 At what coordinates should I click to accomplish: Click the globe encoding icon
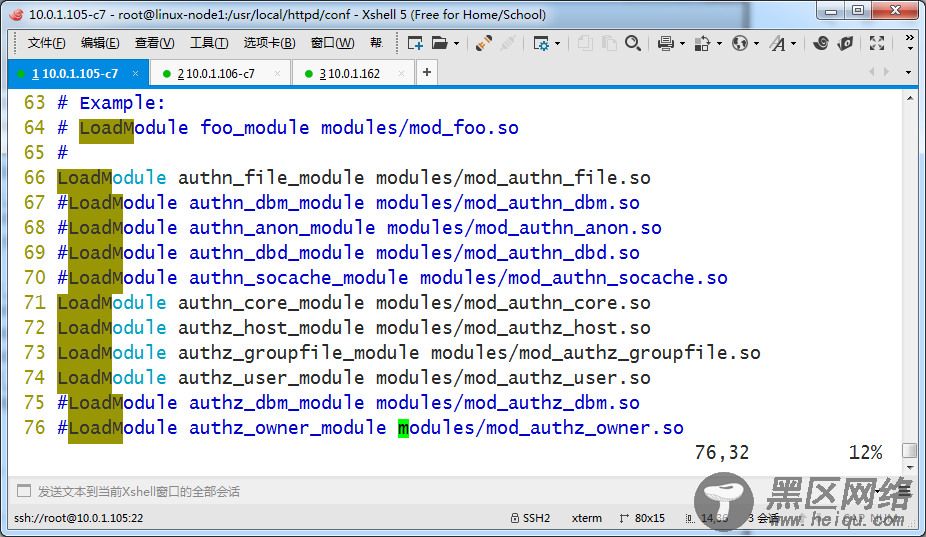pos(740,43)
